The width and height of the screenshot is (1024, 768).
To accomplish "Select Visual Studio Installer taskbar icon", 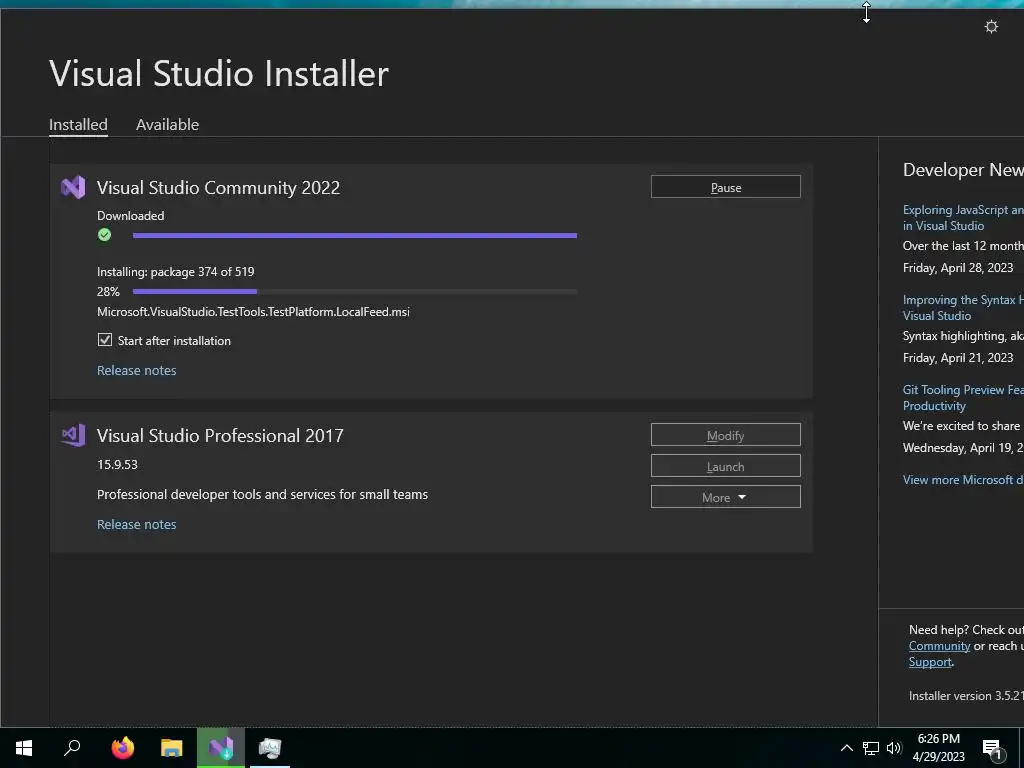I will tap(221, 748).
